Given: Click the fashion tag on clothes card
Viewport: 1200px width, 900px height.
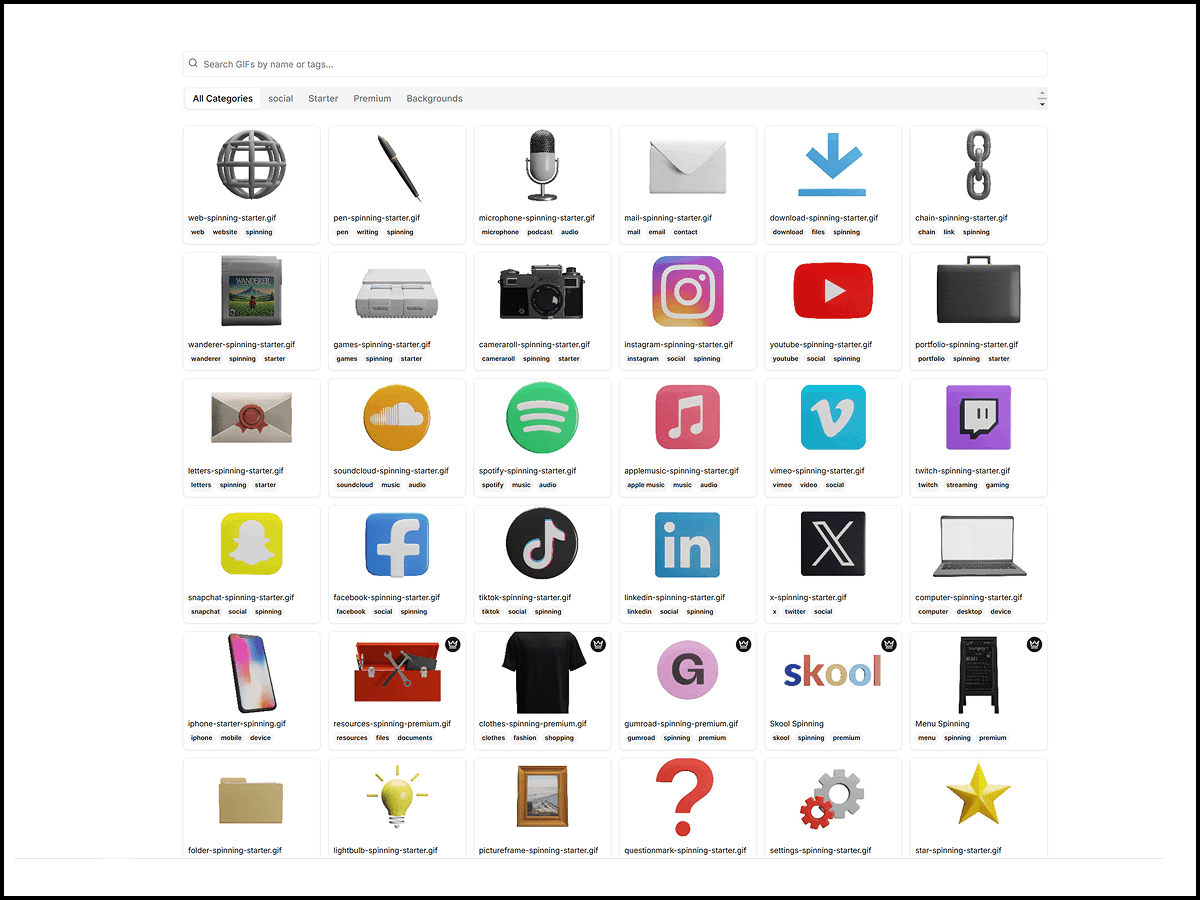Looking at the screenshot, I should [x=525, y=738].
